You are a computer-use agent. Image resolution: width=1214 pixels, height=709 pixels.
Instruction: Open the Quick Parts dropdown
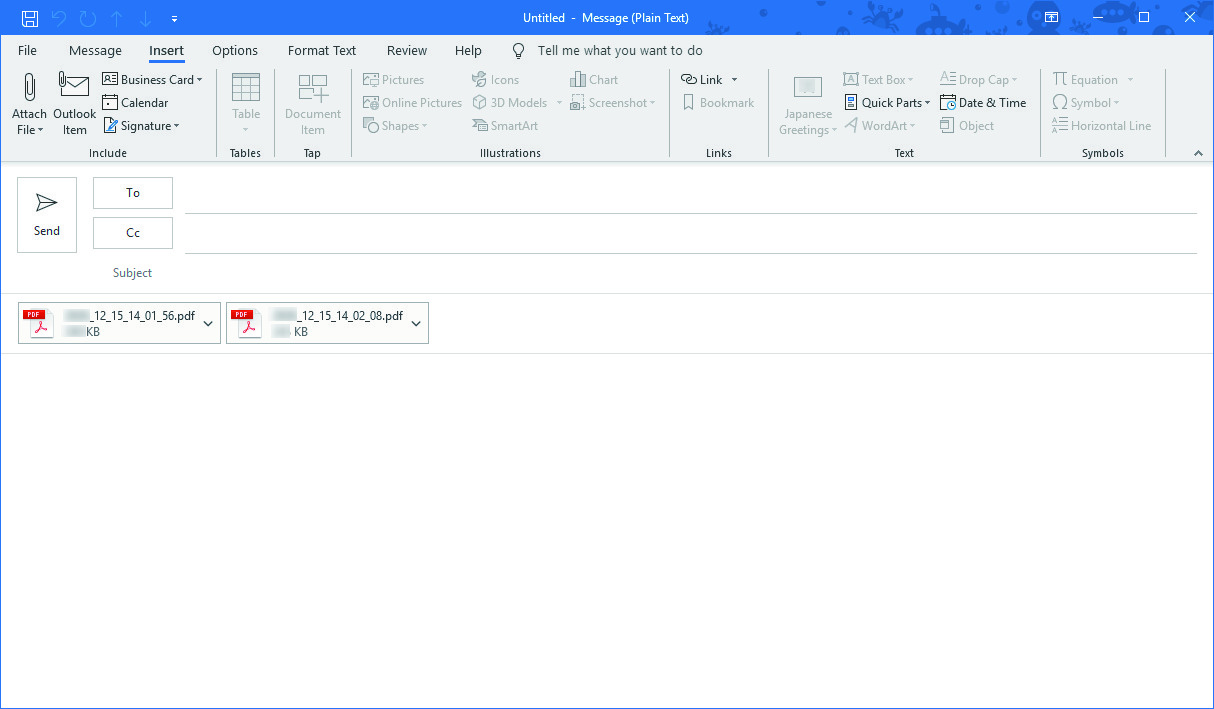tap(887, 102)
